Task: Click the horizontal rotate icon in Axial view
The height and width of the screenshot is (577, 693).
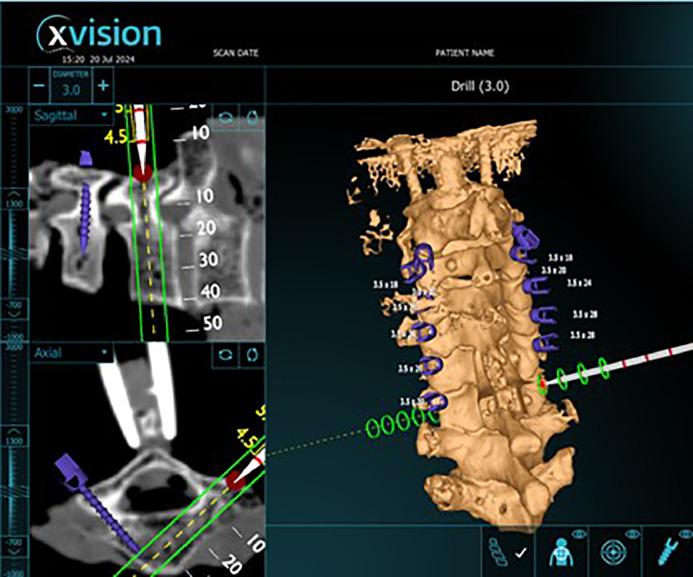Action: pos(226,355)
